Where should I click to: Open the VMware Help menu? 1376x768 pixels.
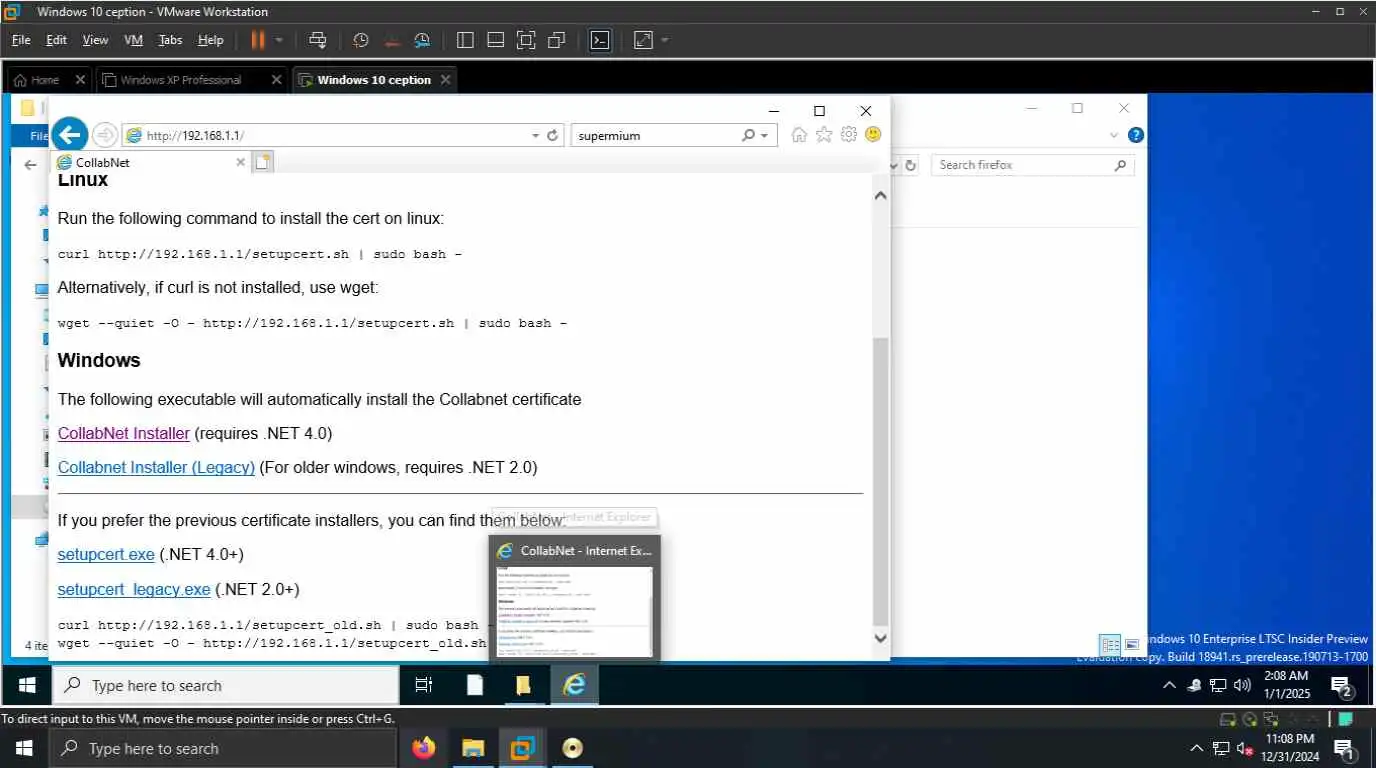point(210,40)
